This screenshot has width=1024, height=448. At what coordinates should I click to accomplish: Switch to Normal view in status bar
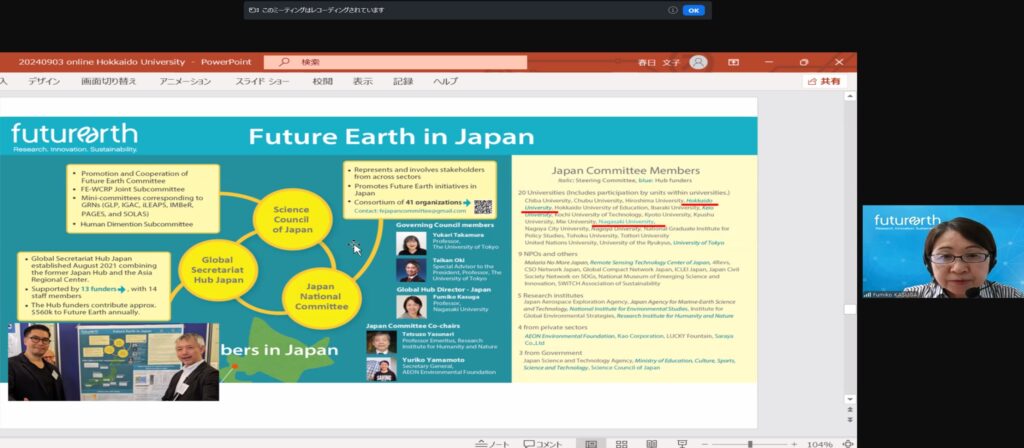[x=592, y=443]
